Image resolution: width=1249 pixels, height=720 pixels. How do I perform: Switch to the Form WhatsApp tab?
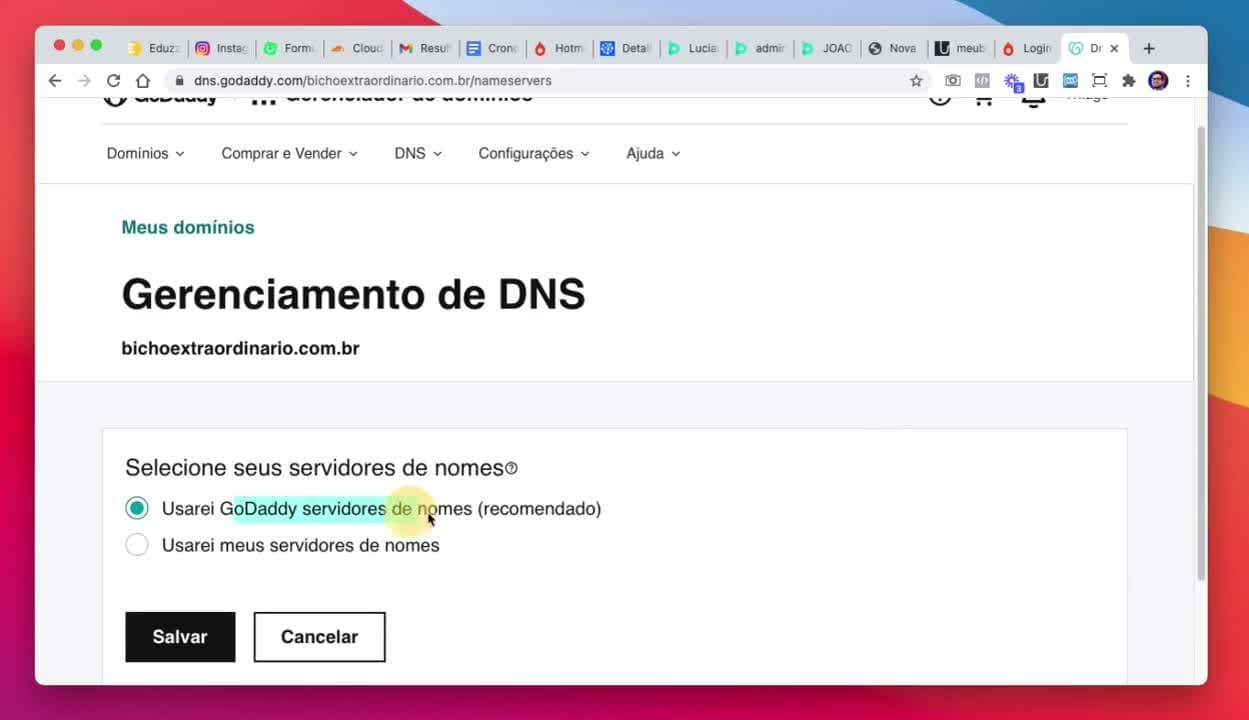pos(290,48)
